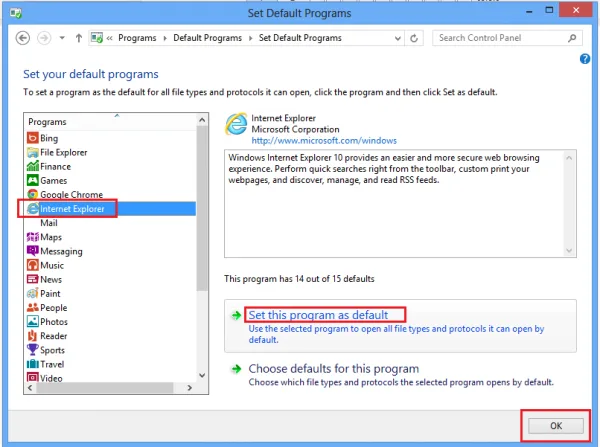Select Mail in the programs list

coord(49,223)
